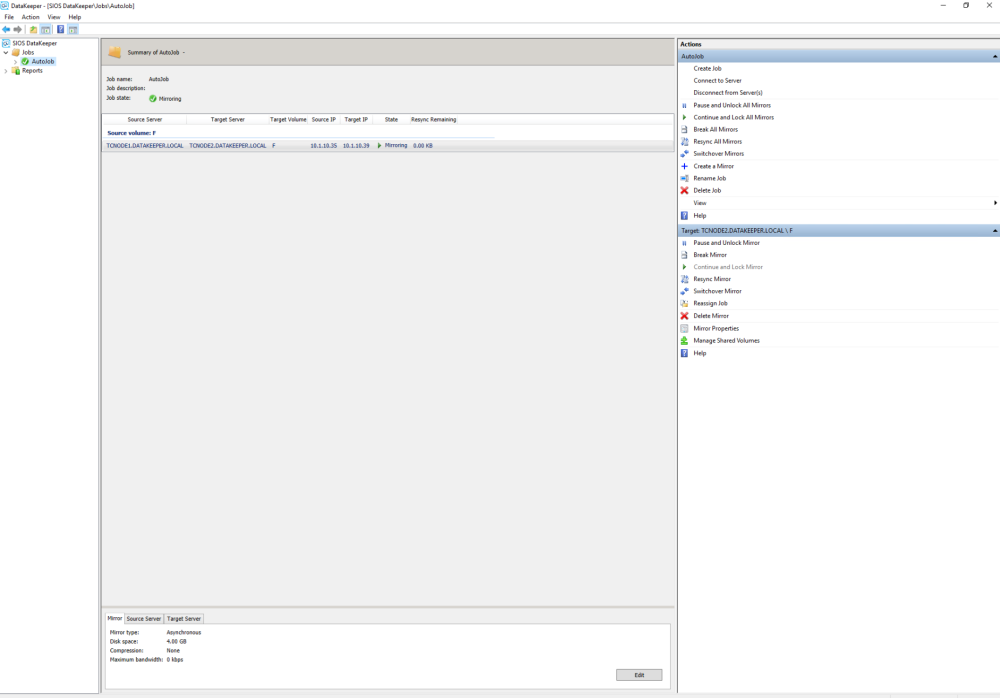Select the AutoJob job in the tree

(43, 61)
